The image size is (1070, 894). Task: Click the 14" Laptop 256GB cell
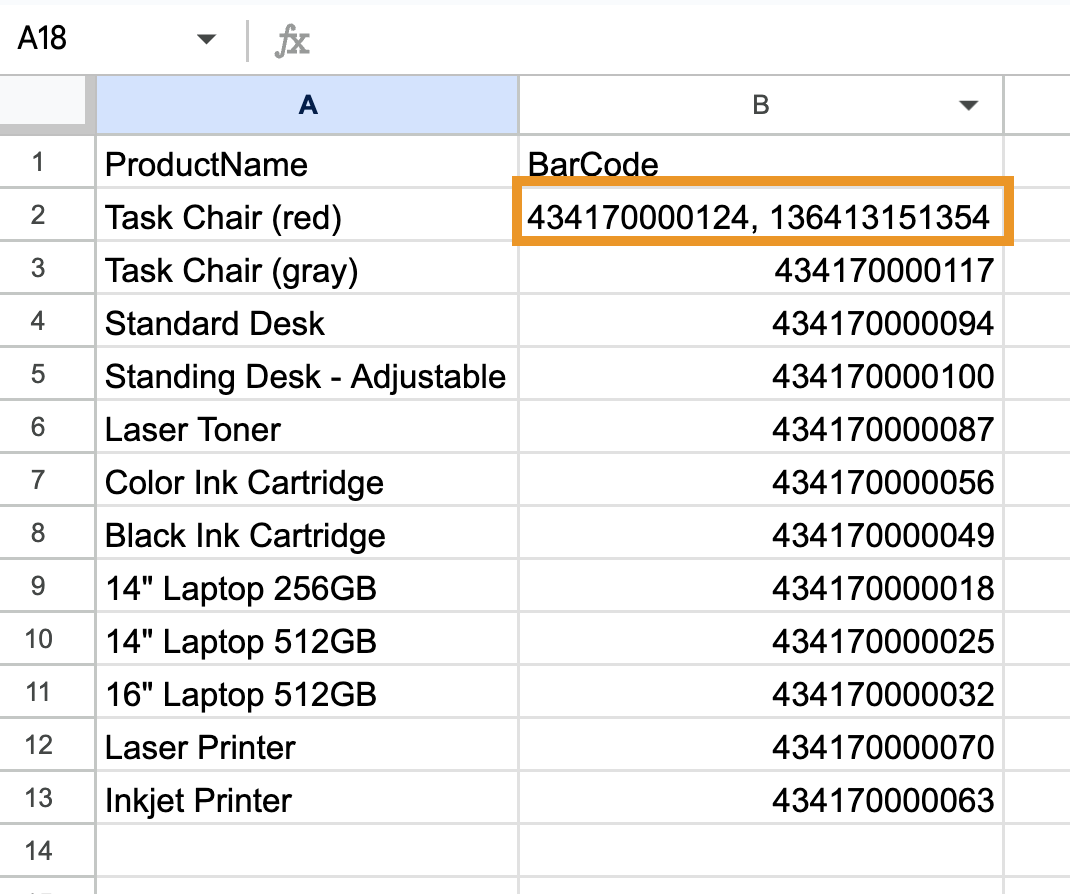[x=305, y=588]
